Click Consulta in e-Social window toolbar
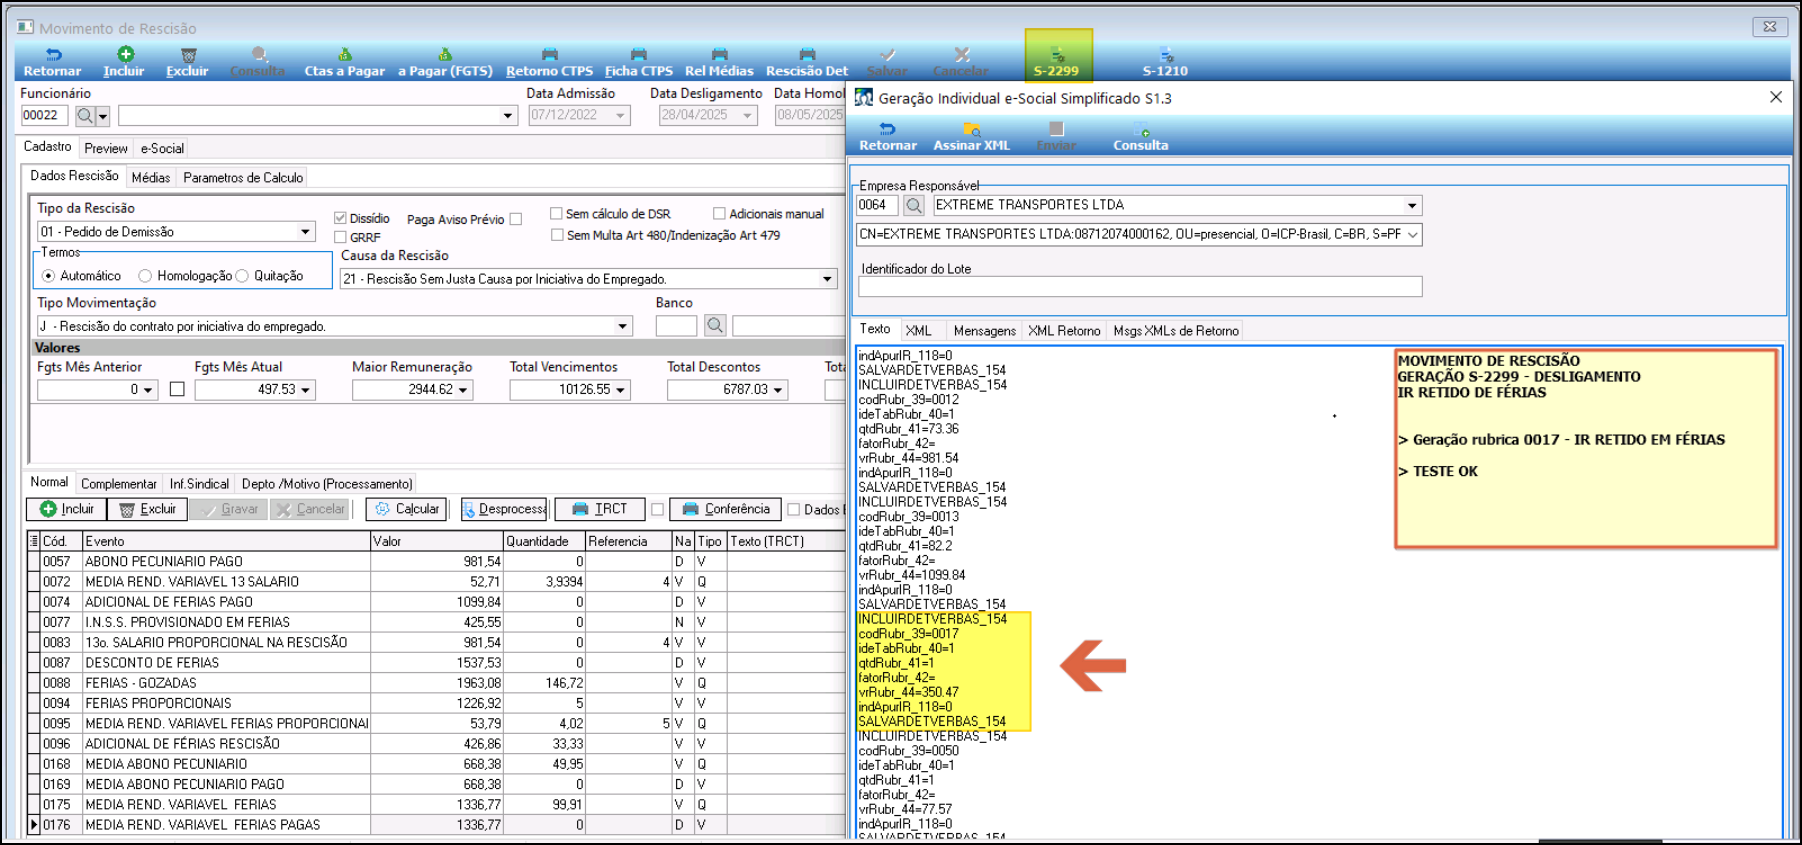1802x845 pixels. click(1140, 137)
